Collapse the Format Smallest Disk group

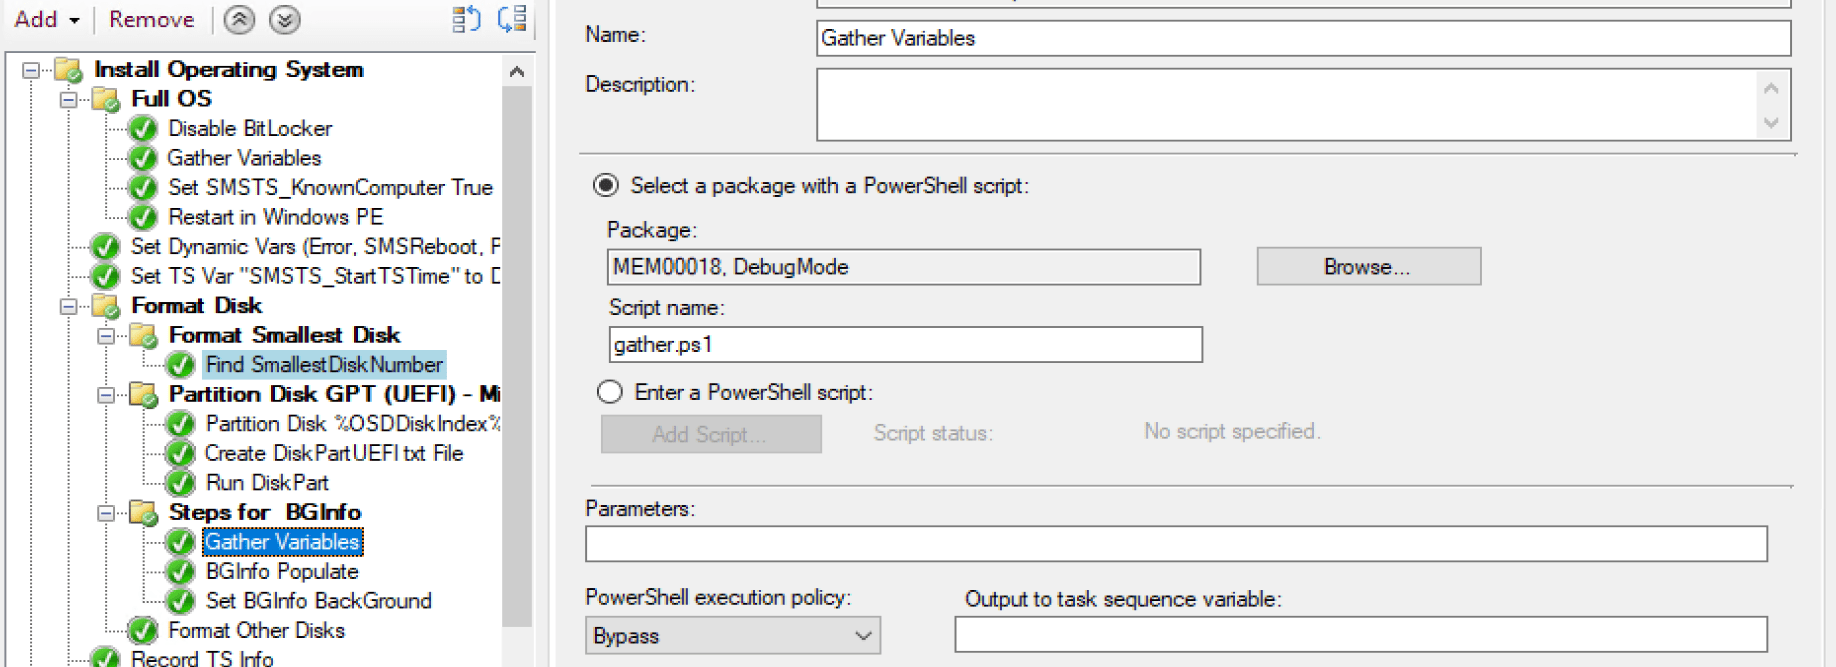pos(105,336)
